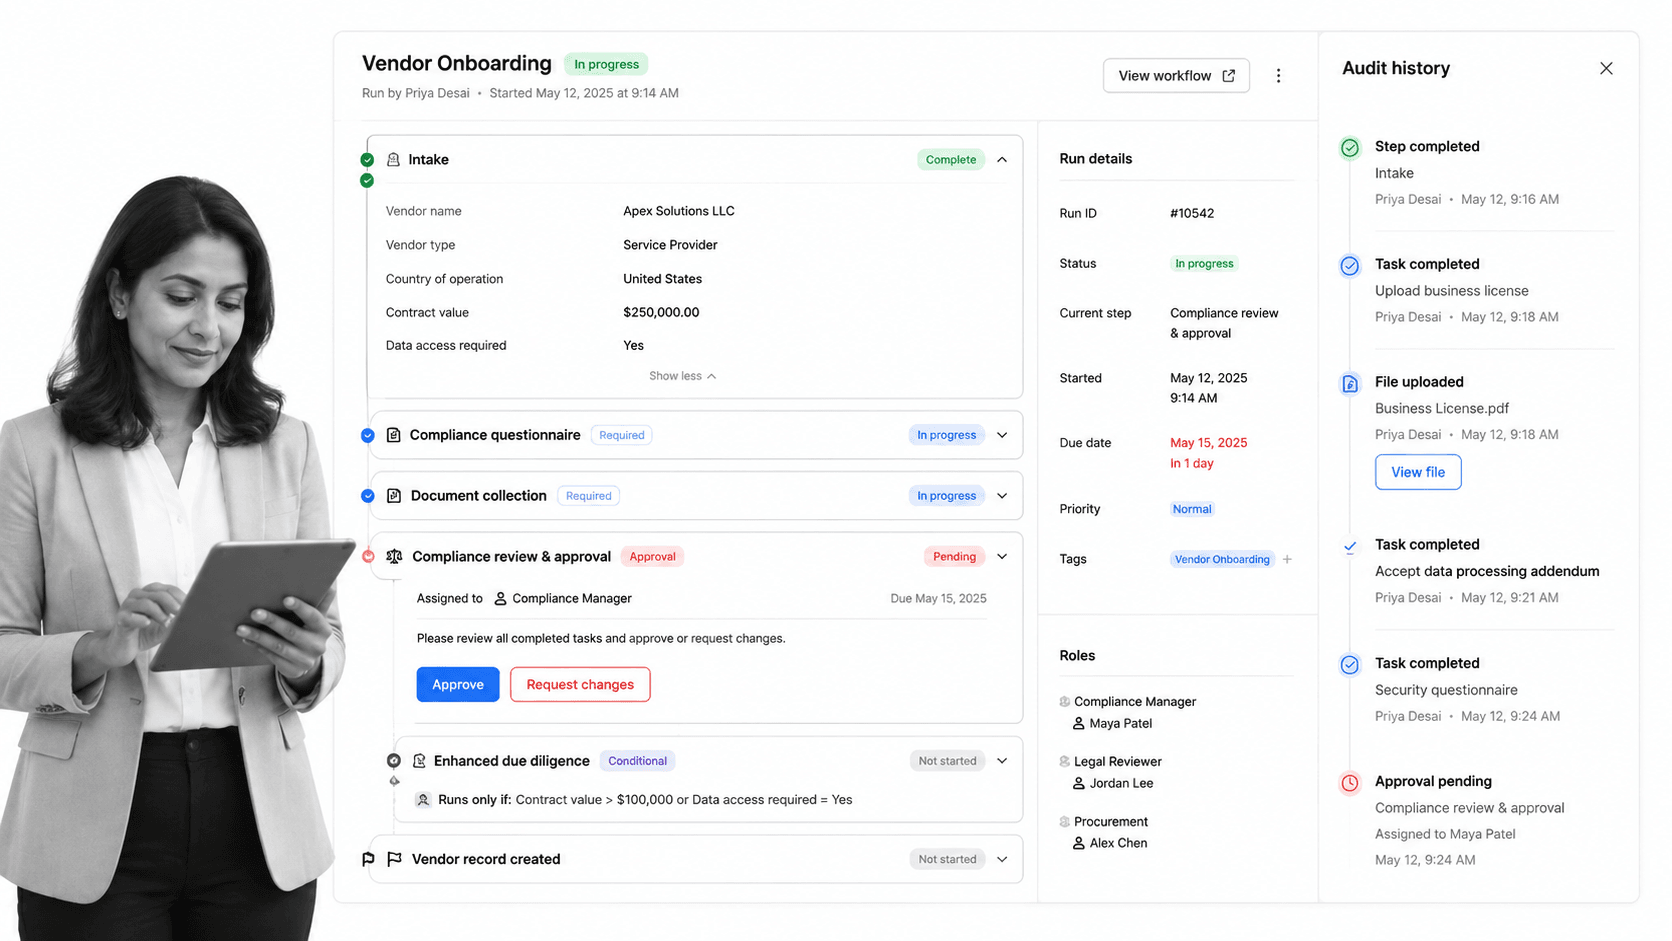Click the Complete badge on Intake
The height and width of the screenshot is (941, 1672).
950,160
